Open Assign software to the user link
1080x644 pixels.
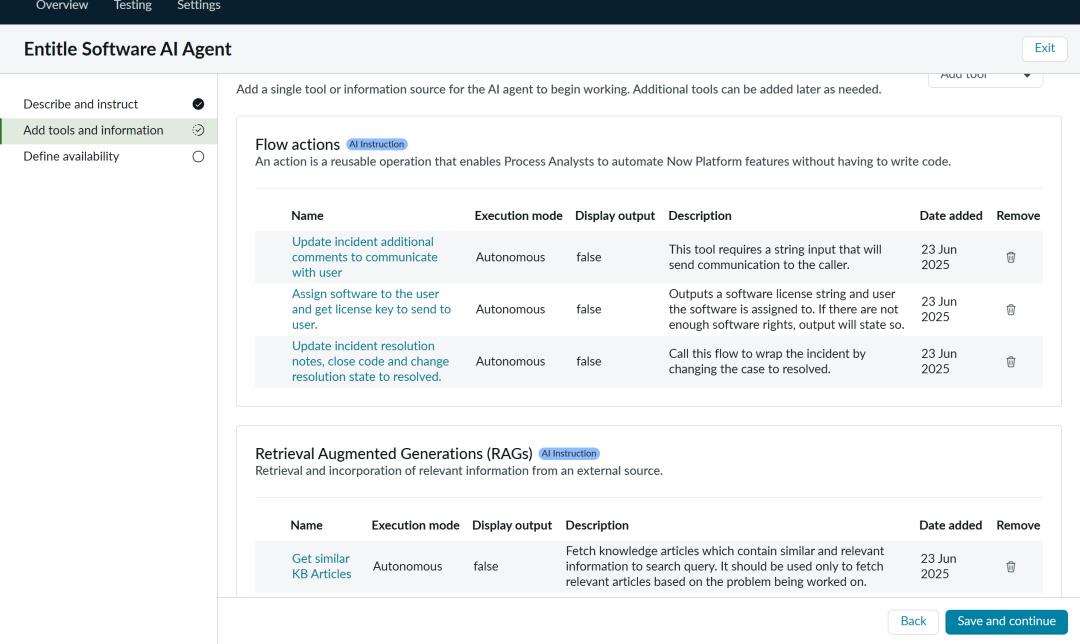click(x=371, y=309)
